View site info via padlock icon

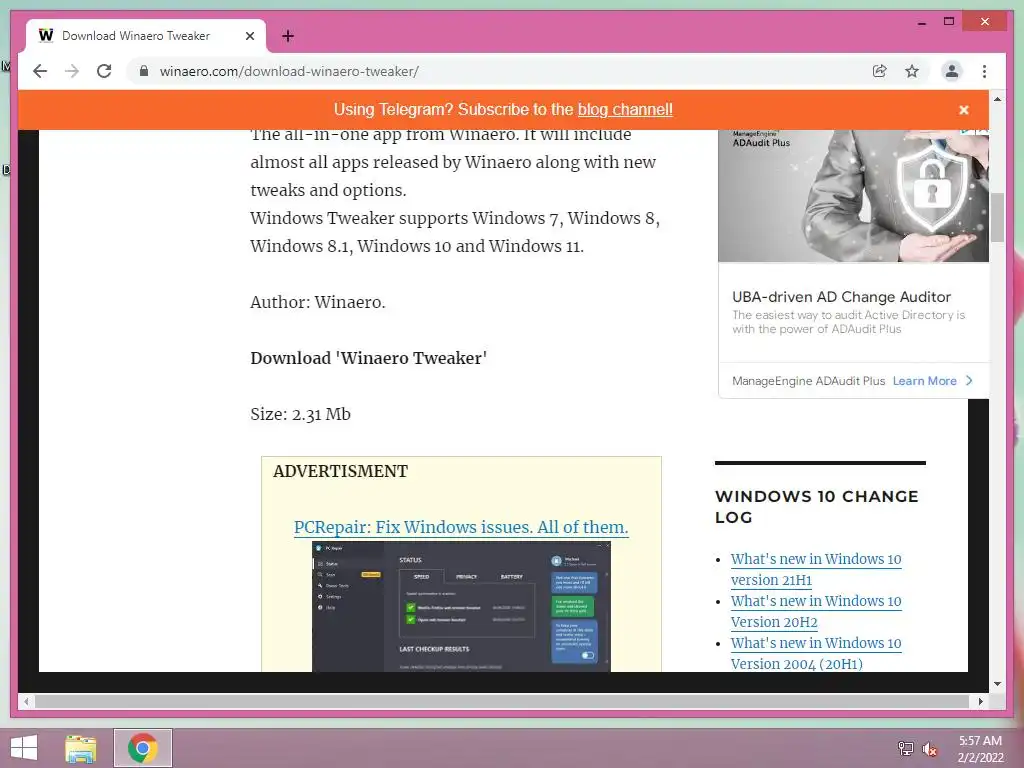[144, 71]
